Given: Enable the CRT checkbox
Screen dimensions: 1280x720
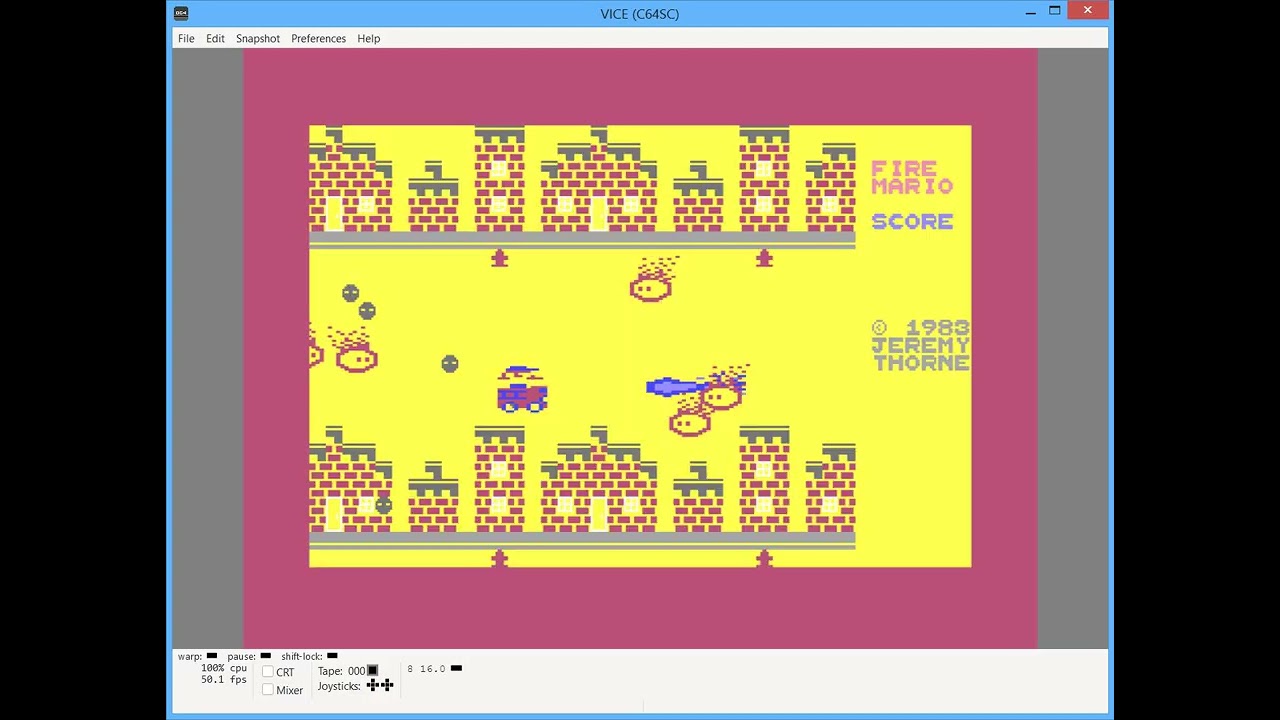Looking at the screenshot, I should pyautogui.click(x=268, y=672).
